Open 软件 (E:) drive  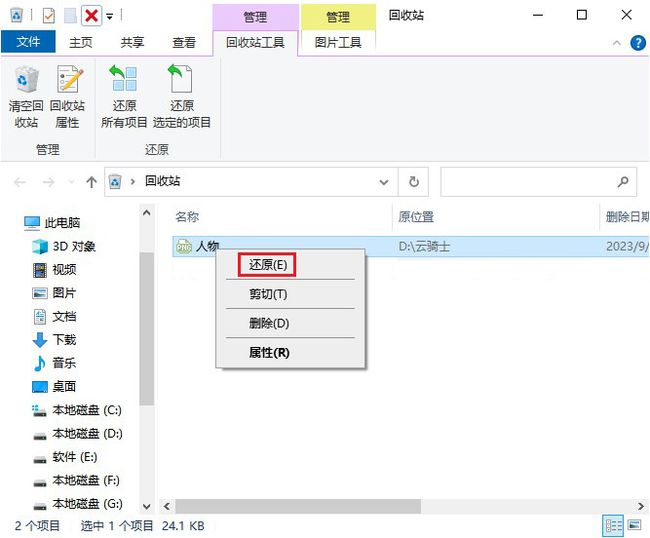65,457
